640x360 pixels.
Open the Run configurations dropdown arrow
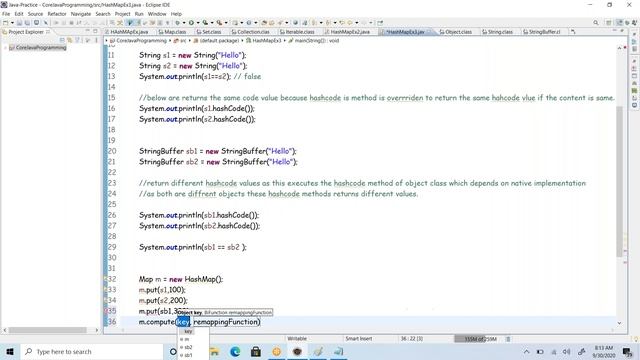tap(198, 23)
